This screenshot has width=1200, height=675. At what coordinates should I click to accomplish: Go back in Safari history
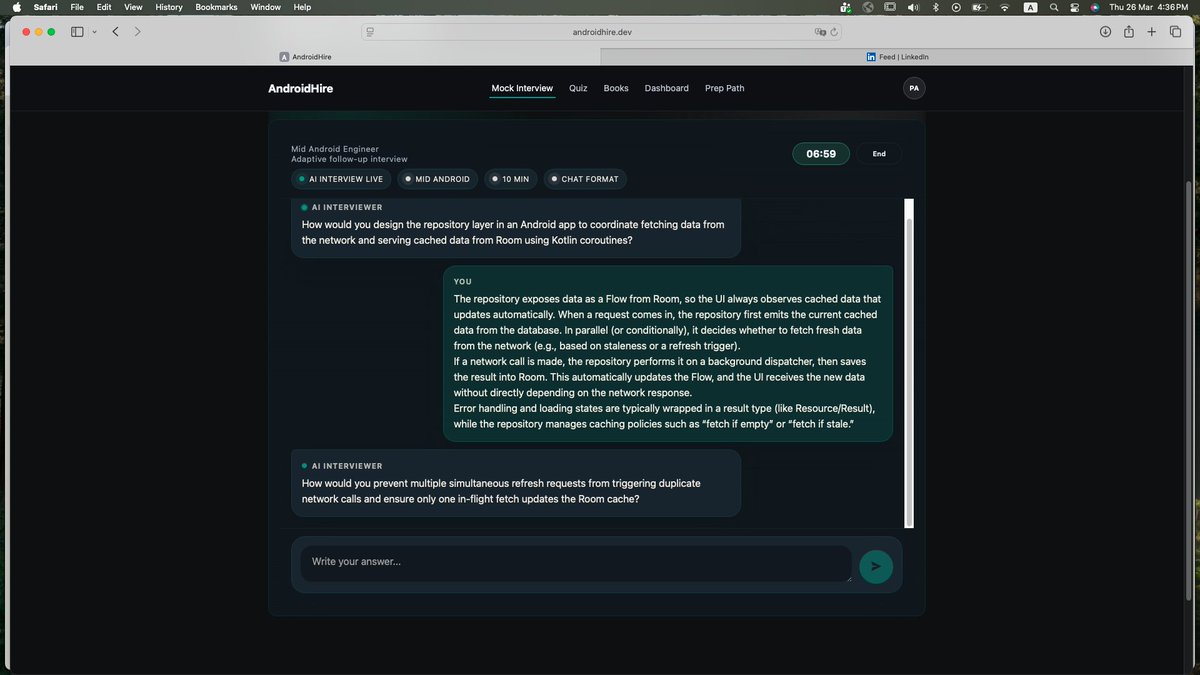116,32
